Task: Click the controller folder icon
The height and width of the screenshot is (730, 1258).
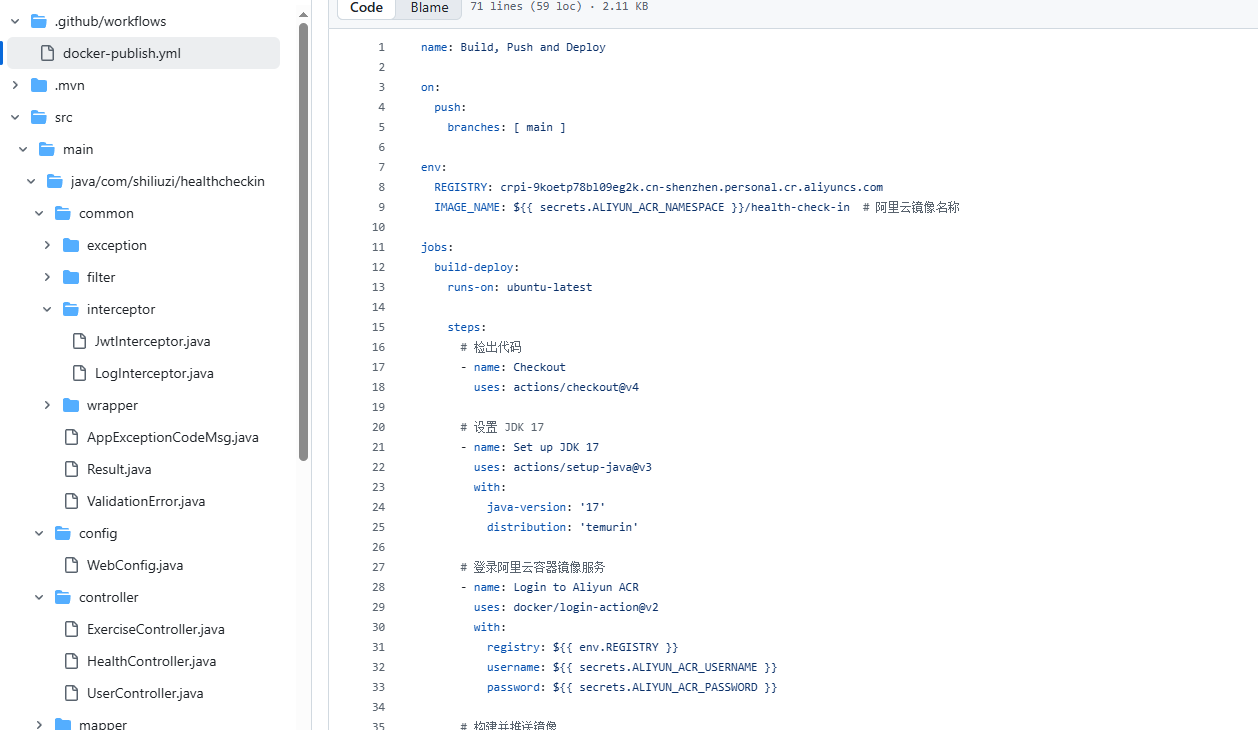Action: [x=63, y=597]
